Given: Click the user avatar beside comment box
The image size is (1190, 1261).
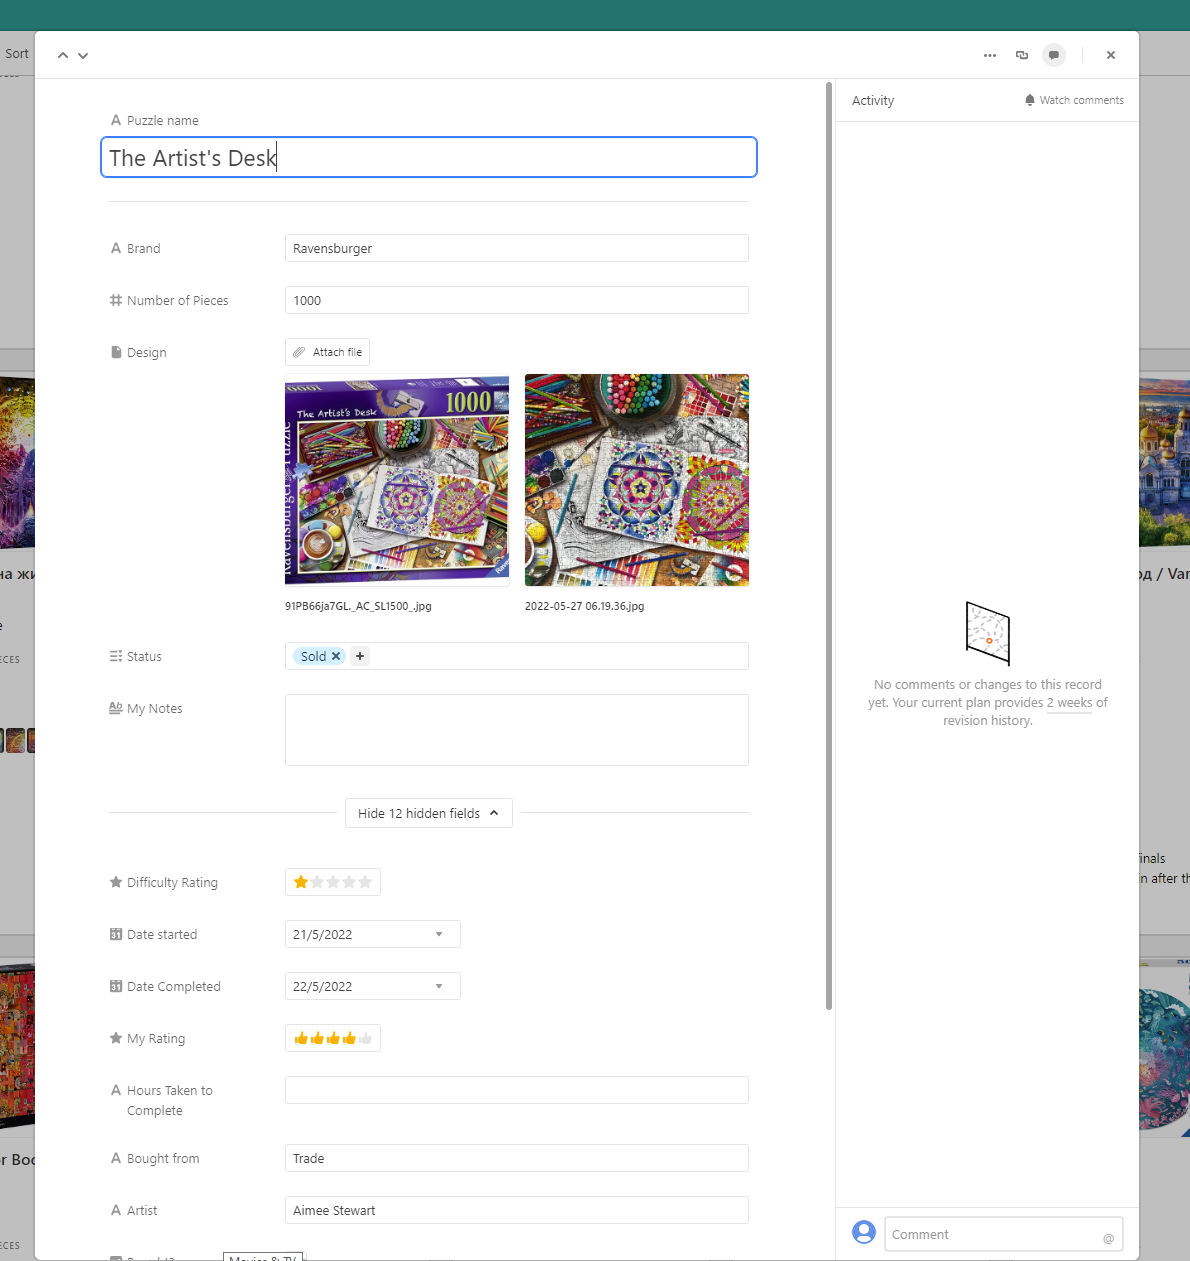Looking at the screenshot, I should (x=864, y=1232).
